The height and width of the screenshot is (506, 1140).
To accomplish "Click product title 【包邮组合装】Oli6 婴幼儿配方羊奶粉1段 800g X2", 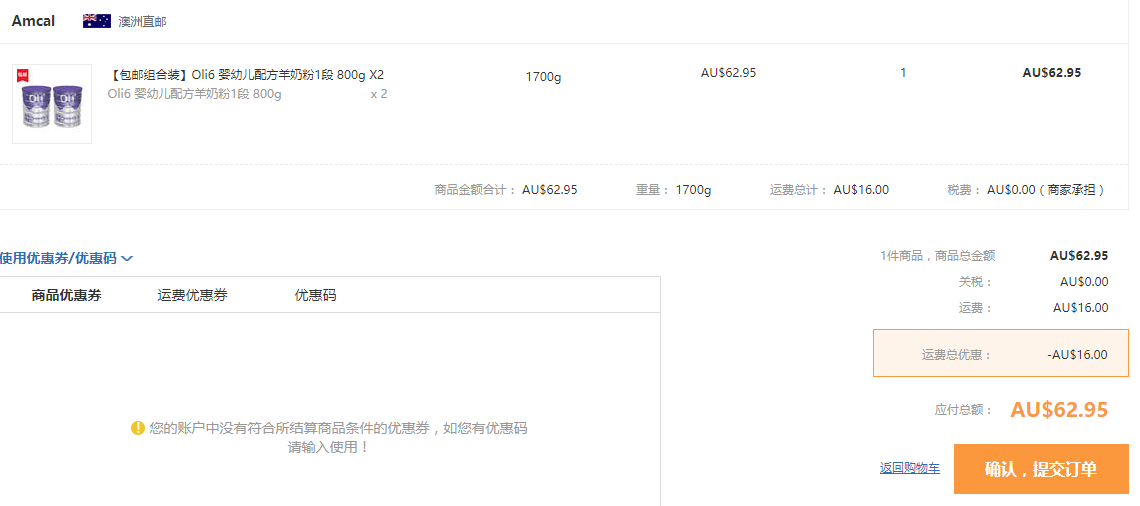I will 246,75.
